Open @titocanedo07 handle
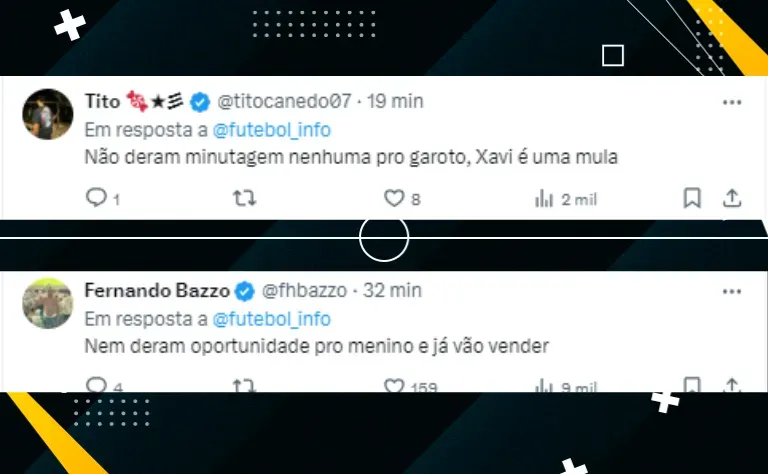 pyautogui.click(x=284, y=101)
